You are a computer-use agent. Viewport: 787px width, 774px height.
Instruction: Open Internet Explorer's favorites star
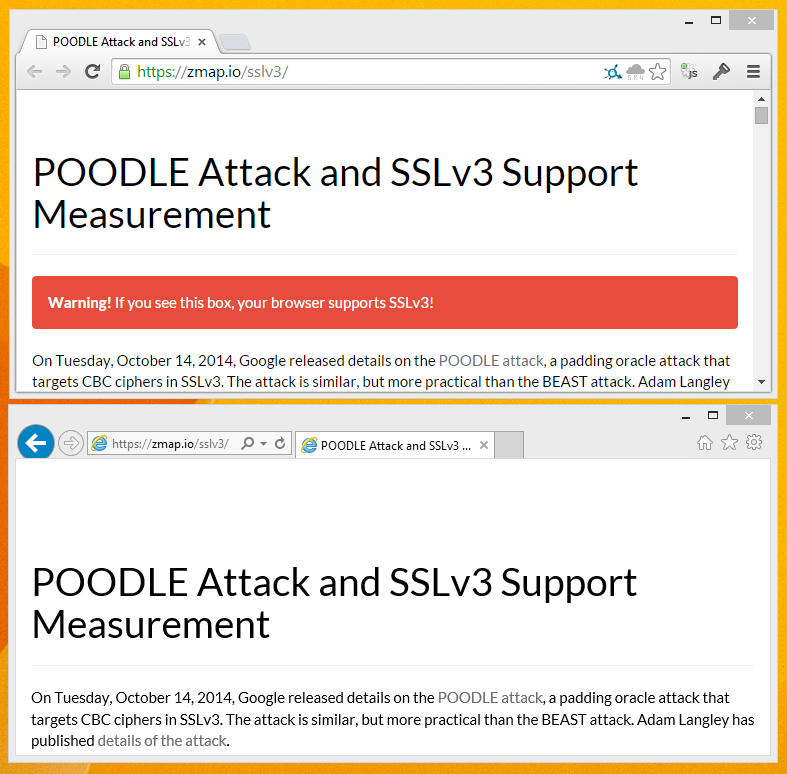729,442
